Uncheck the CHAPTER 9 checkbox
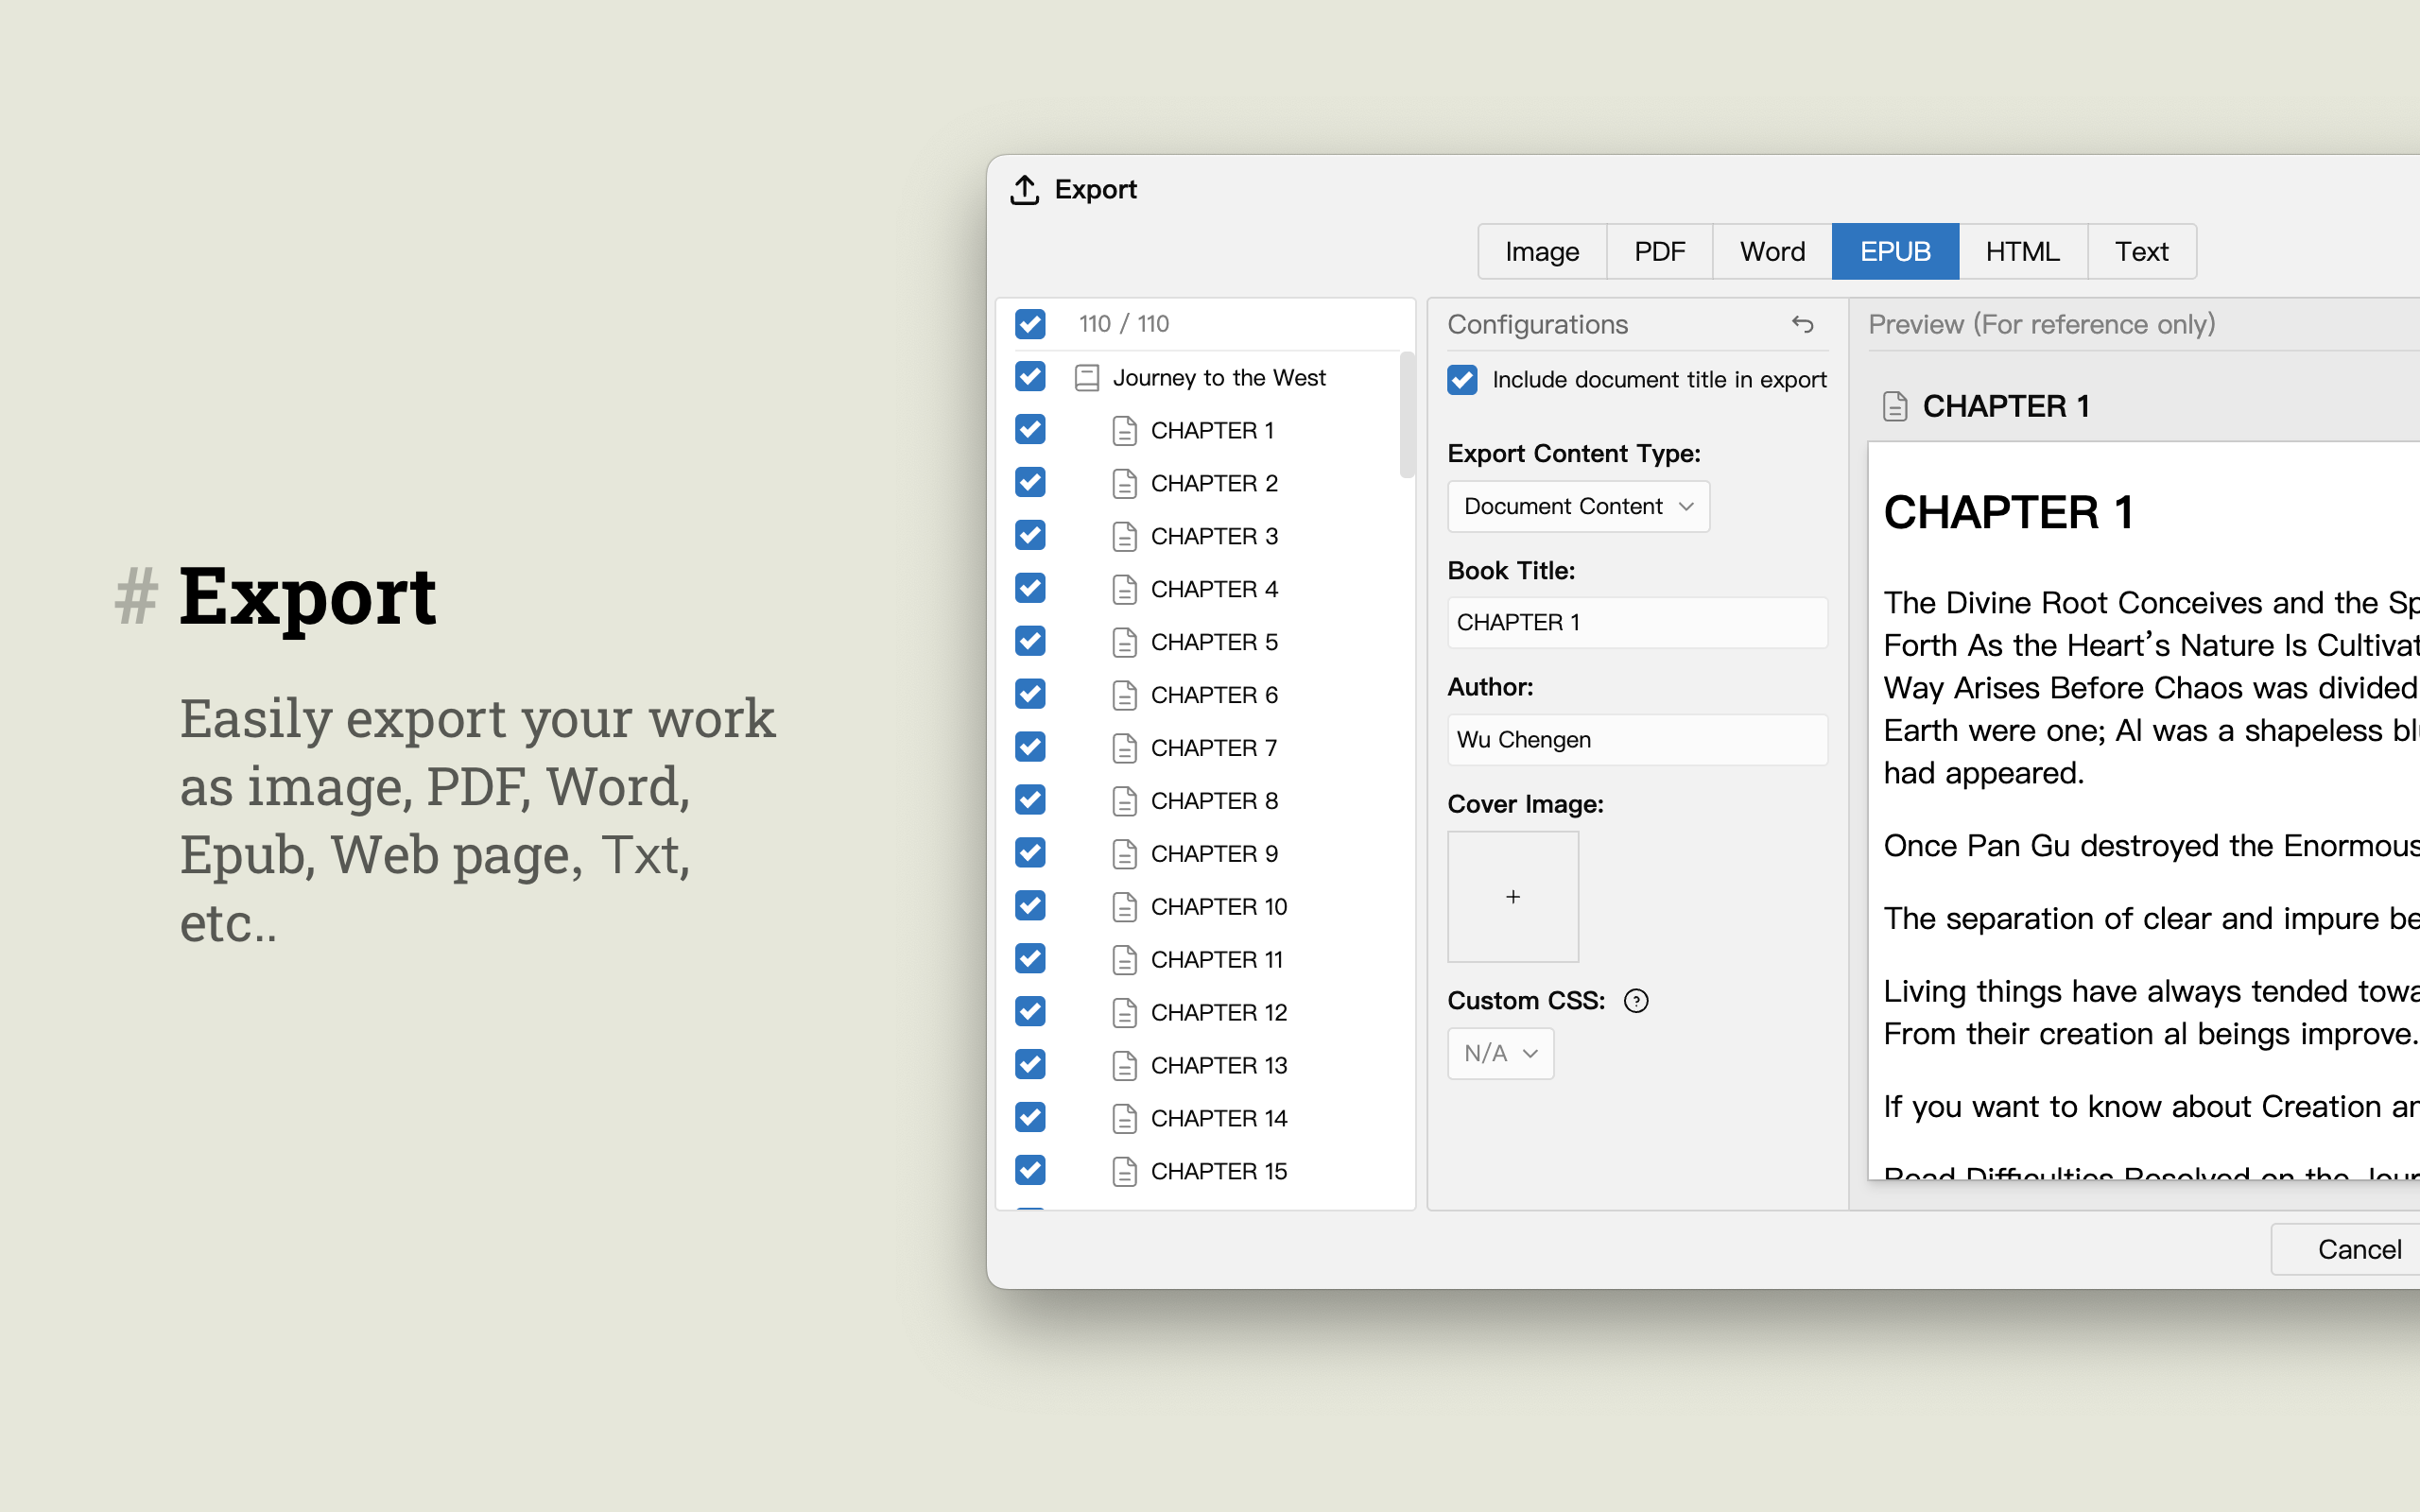This screenshot has width=2420, height=1512. 1030,854
